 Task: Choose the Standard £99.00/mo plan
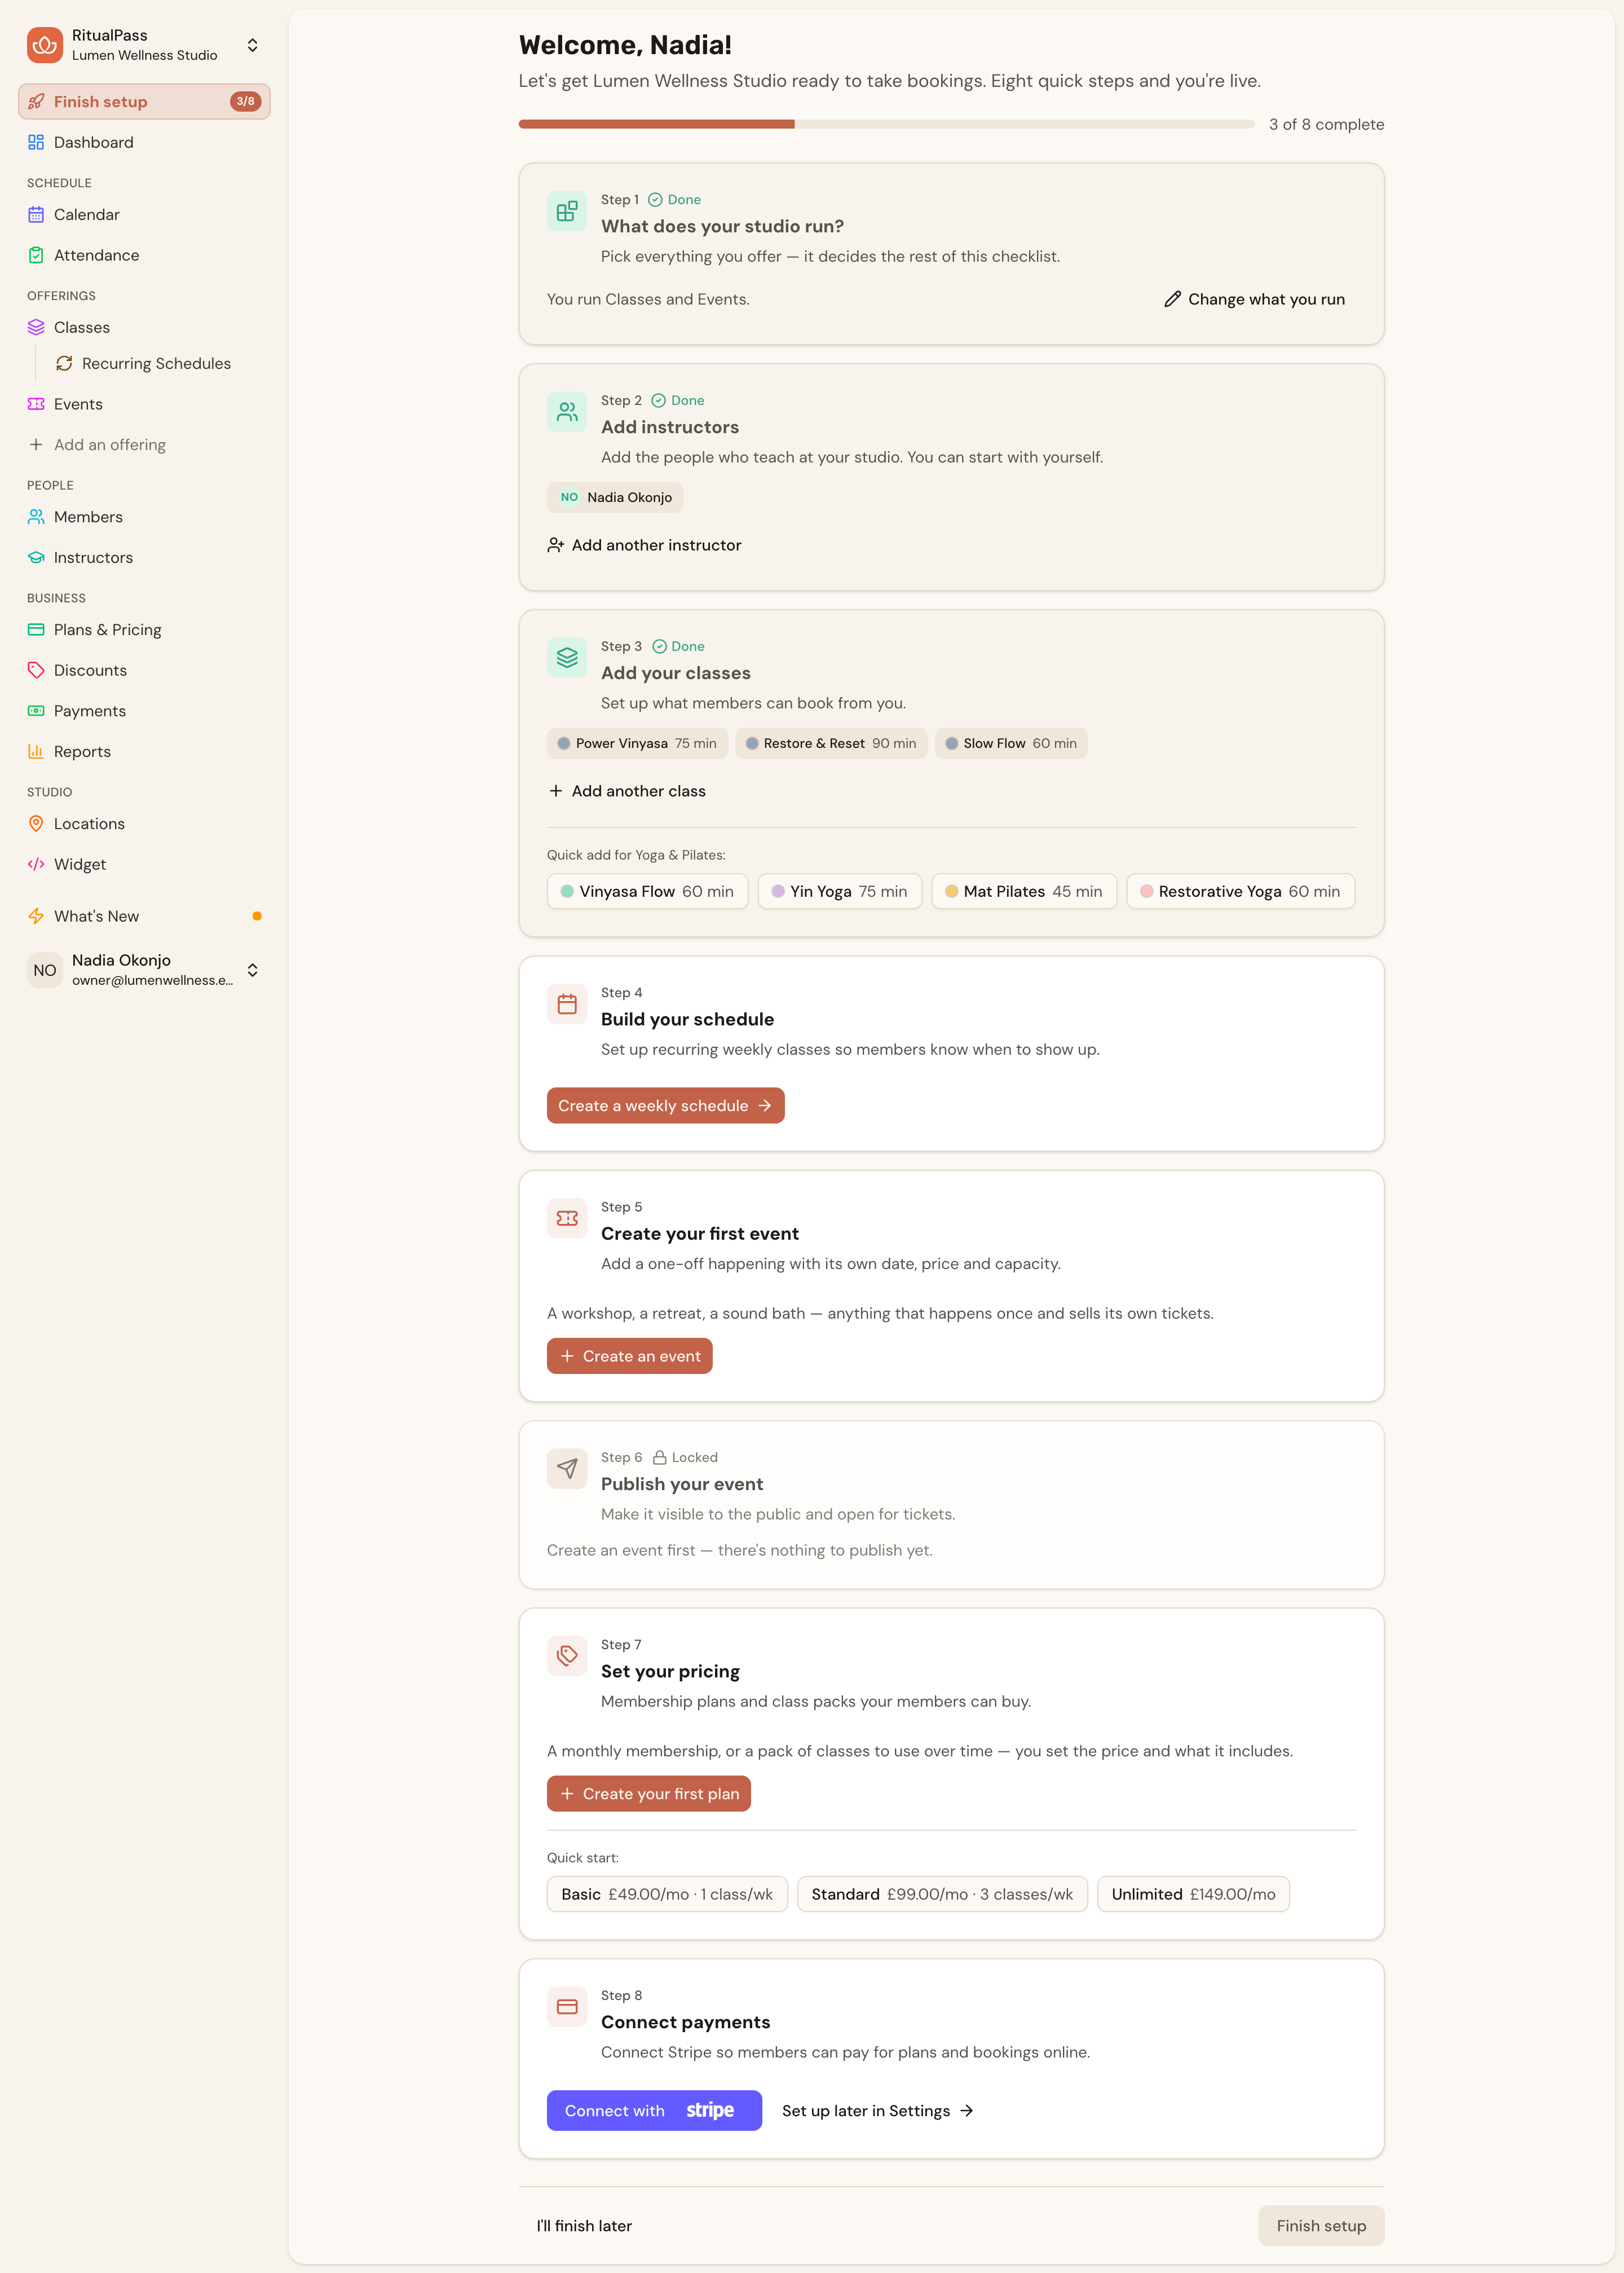coord(942,1894)
